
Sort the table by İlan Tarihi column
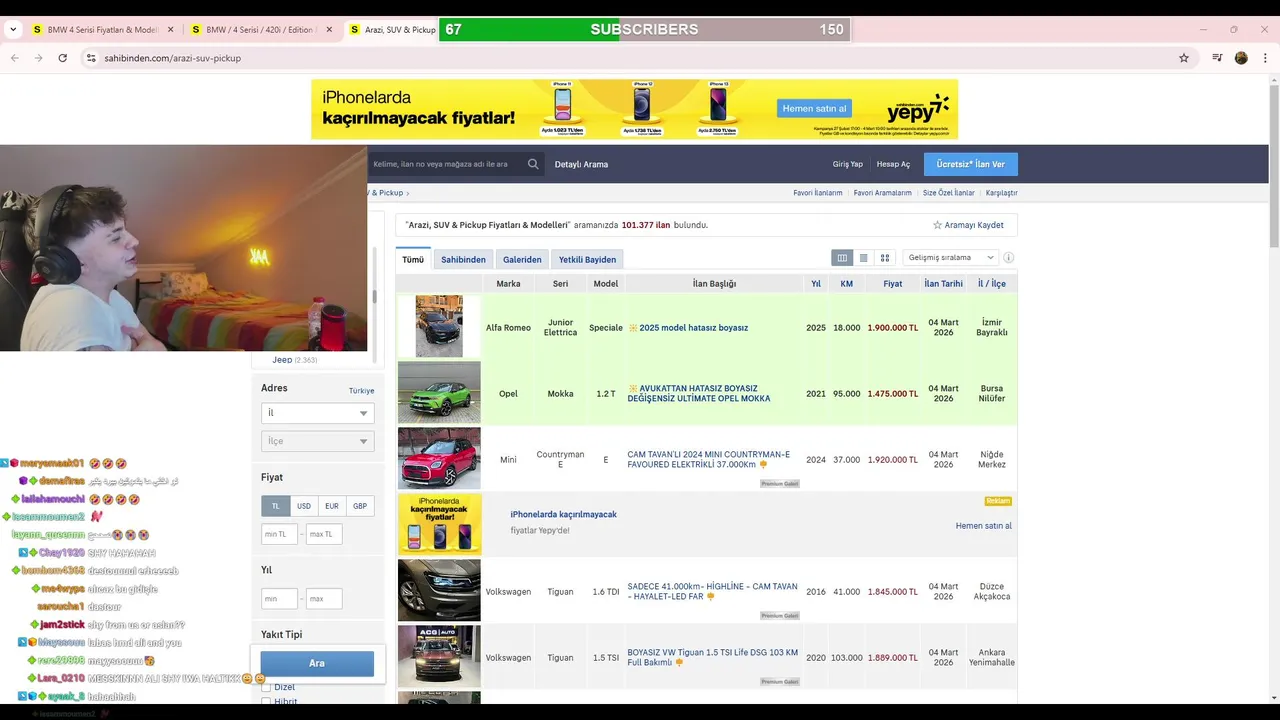coord(943,284)
